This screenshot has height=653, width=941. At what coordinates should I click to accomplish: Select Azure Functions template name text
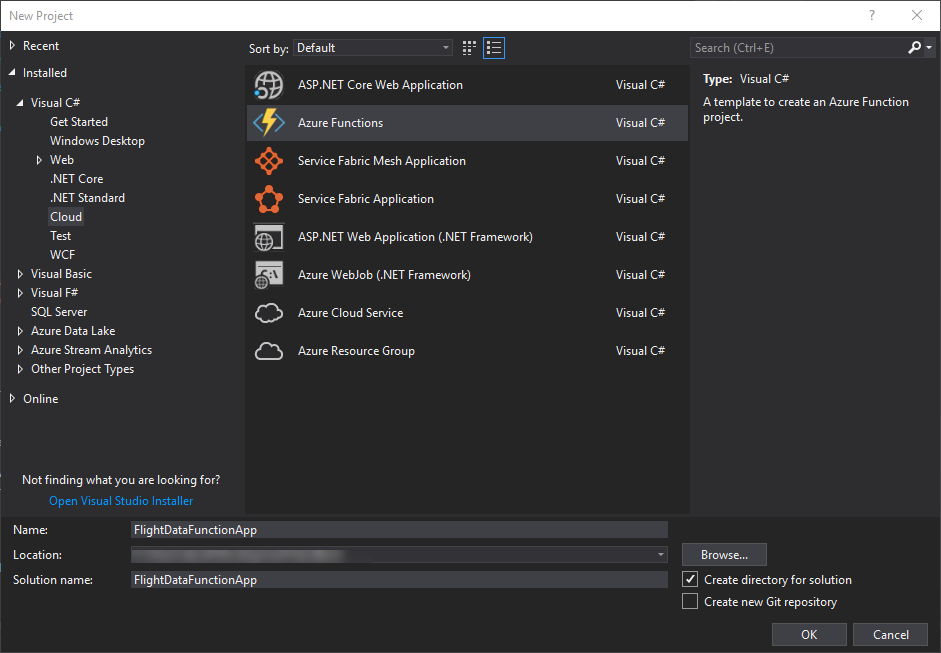point(340,122)
